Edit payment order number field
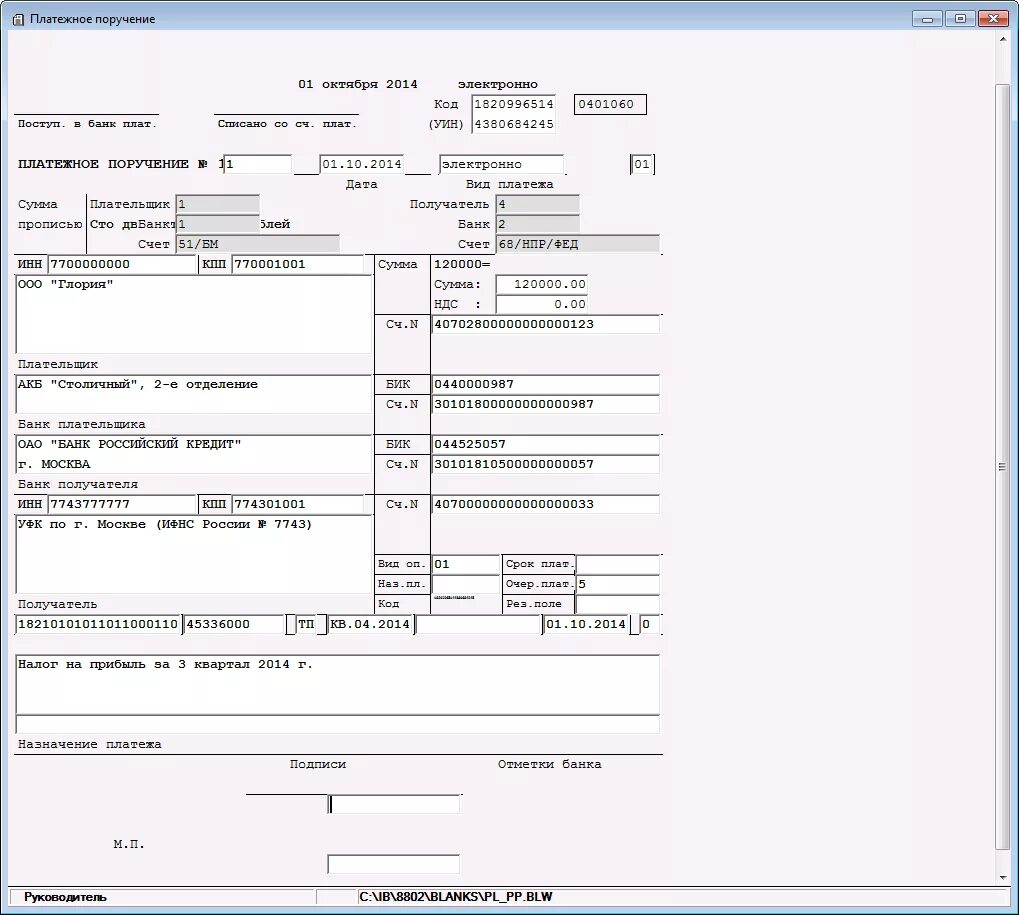The height and width of the screenshot is (915, 1019). pyautogui.click(x=258, y=164)
